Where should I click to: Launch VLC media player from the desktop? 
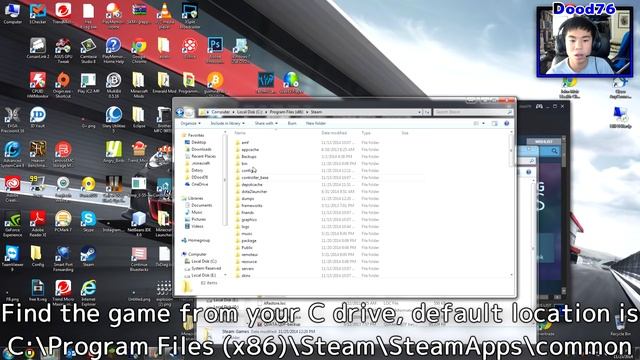point(164,15)
